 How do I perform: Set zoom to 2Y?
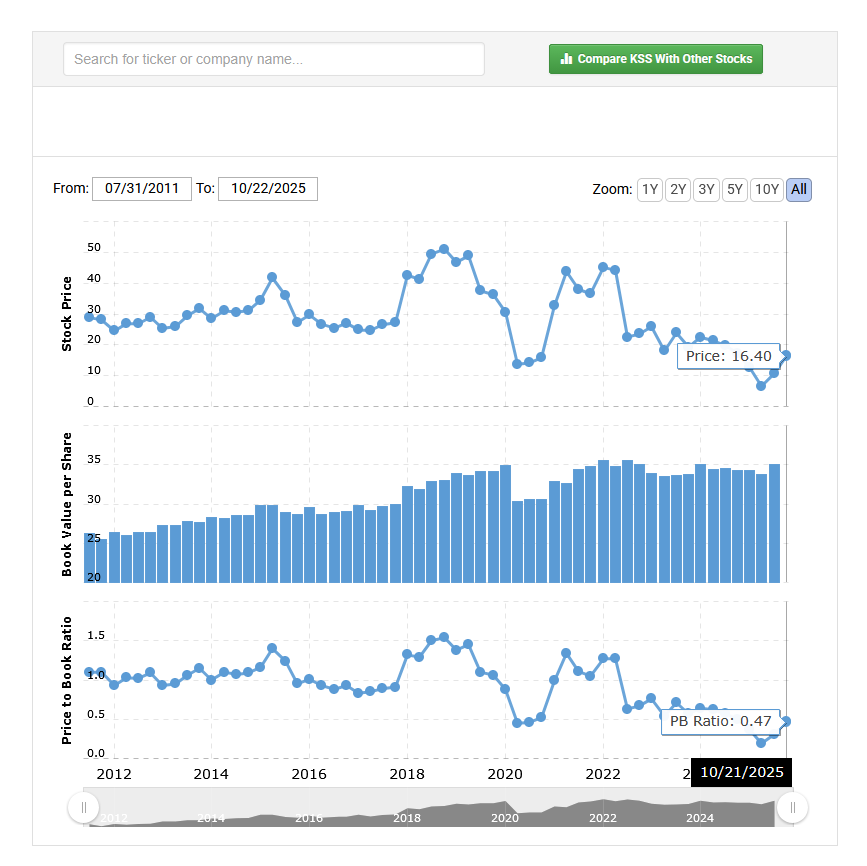pyautogui.click(x=678, y=190)
